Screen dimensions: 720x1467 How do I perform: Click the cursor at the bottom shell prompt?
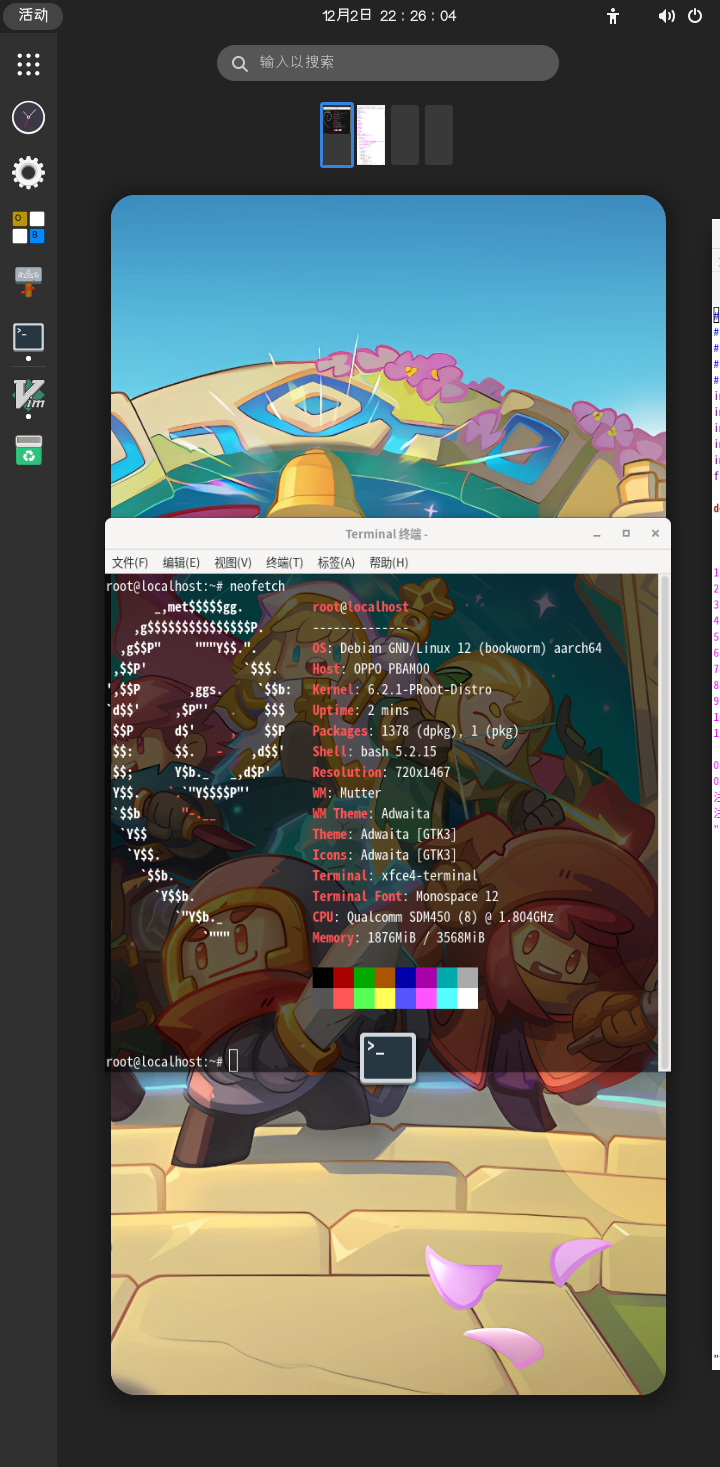234,1061
